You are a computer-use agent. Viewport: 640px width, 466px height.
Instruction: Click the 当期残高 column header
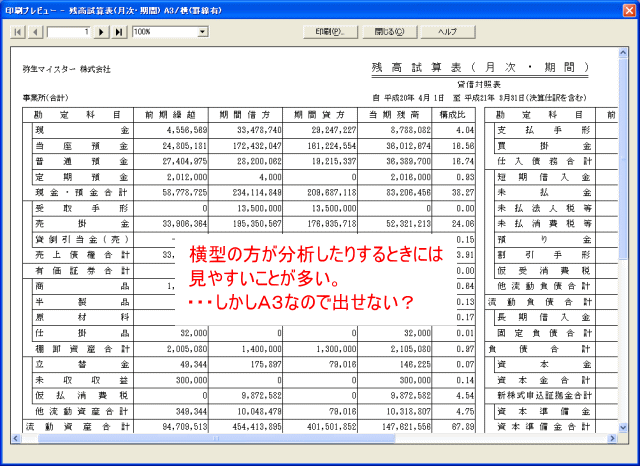coord(394,115)
